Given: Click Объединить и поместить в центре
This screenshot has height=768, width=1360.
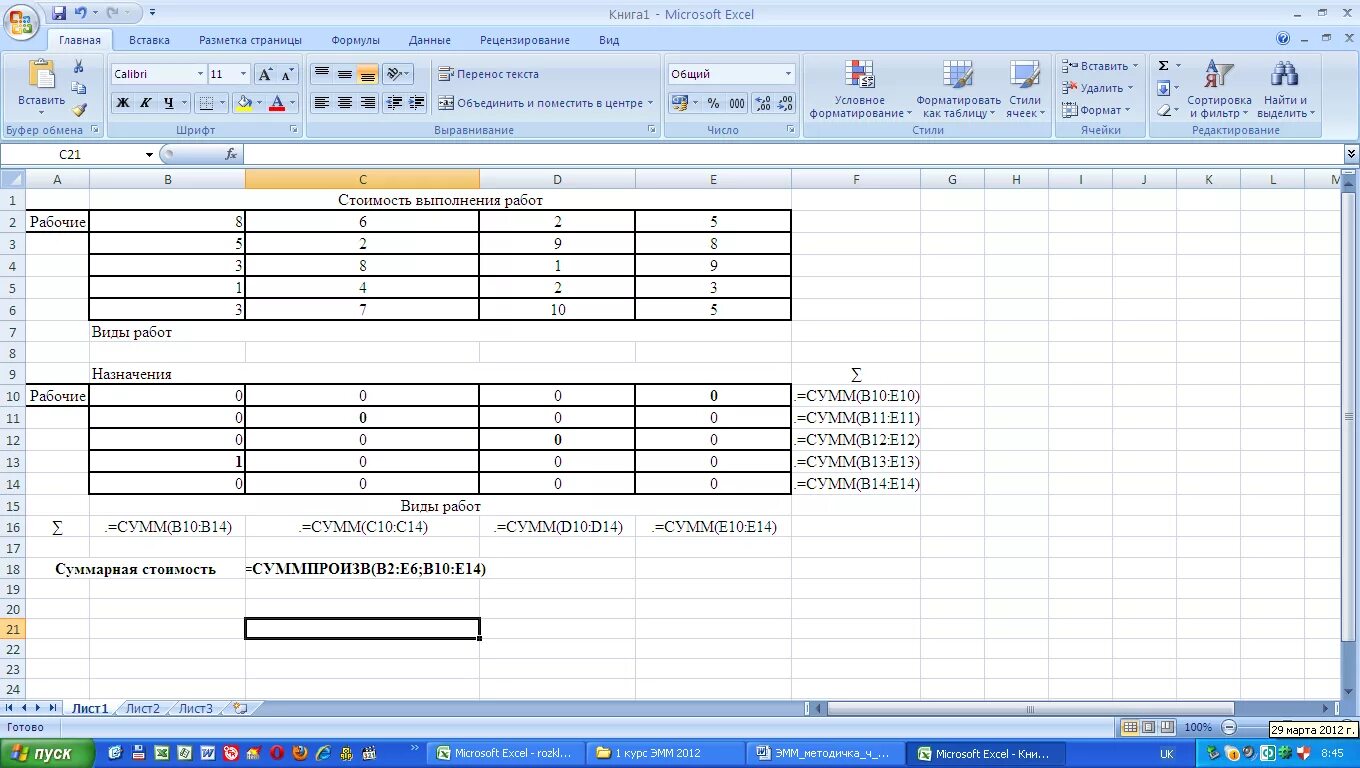Looking at the screenshot, I should tap(545, 102).
